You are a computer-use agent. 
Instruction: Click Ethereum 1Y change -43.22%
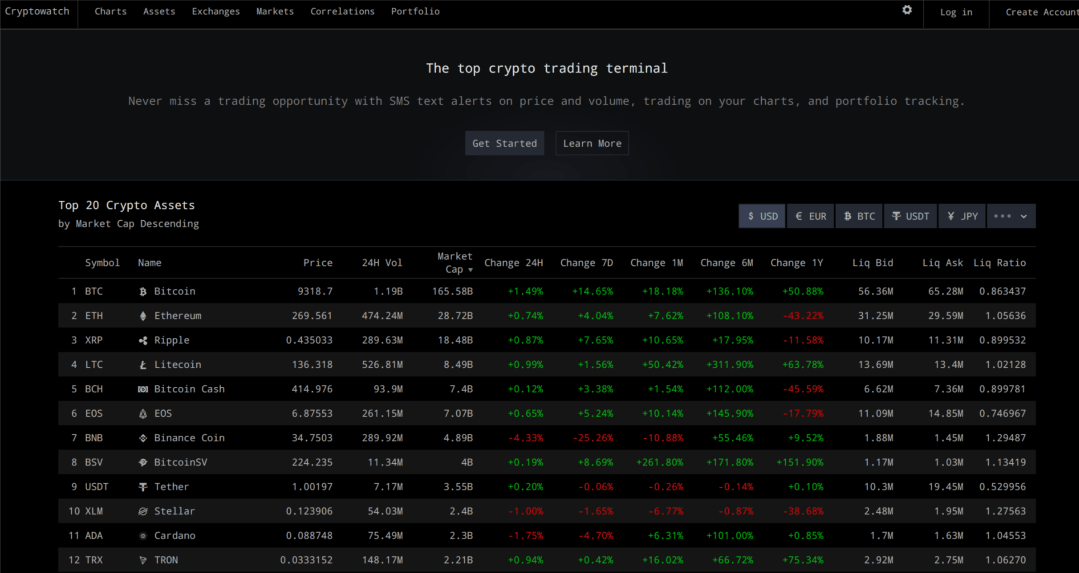coord(803,316)
